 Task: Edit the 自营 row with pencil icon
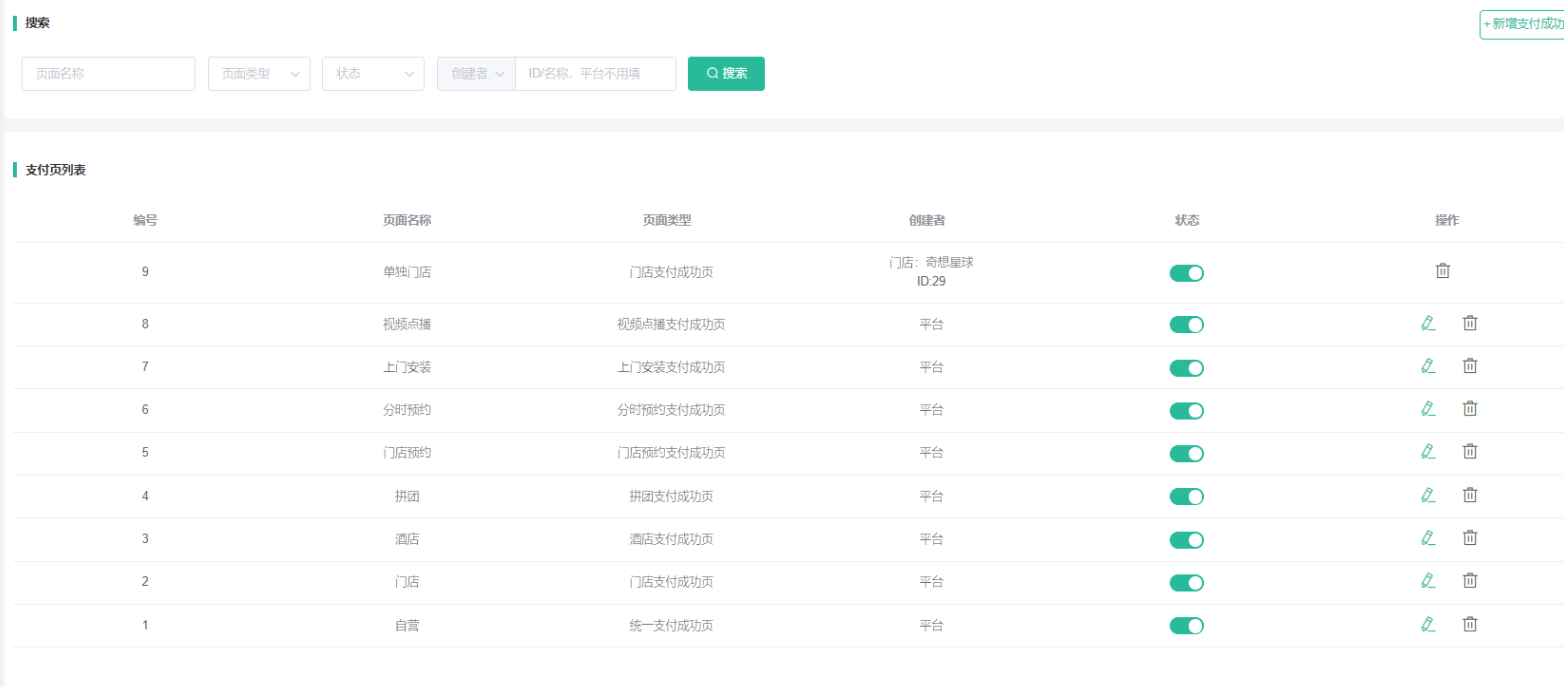[x=1428, y=625]
